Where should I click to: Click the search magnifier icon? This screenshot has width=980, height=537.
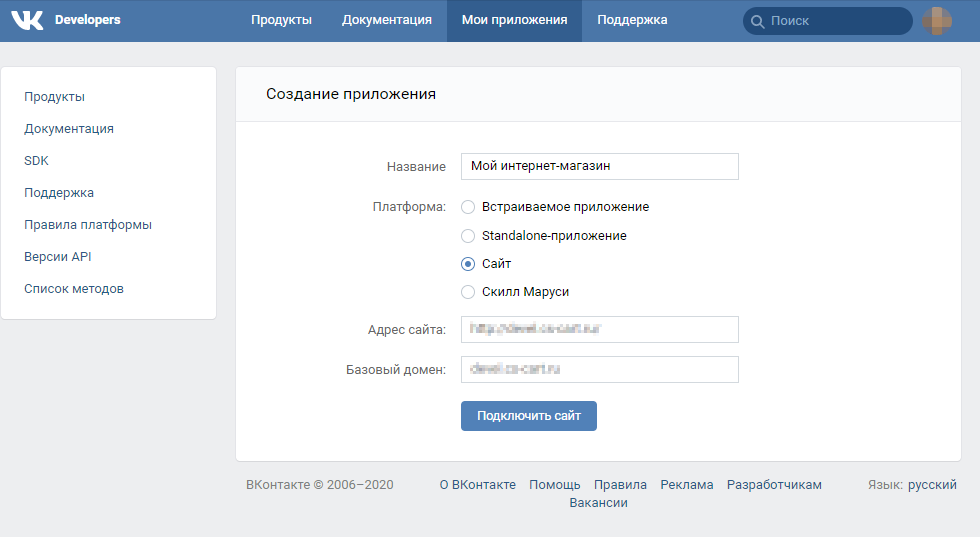click(x=757, y=21)
